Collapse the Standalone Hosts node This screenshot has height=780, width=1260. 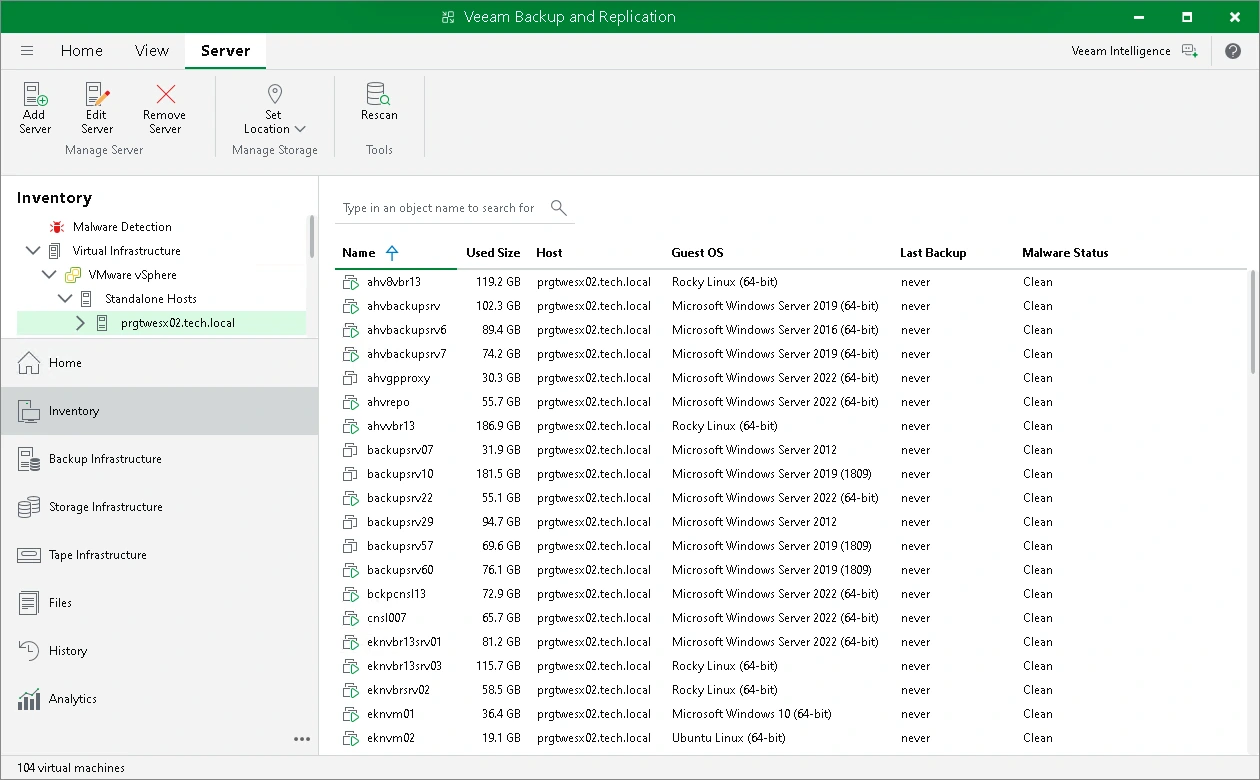click(x=65, y=299)
